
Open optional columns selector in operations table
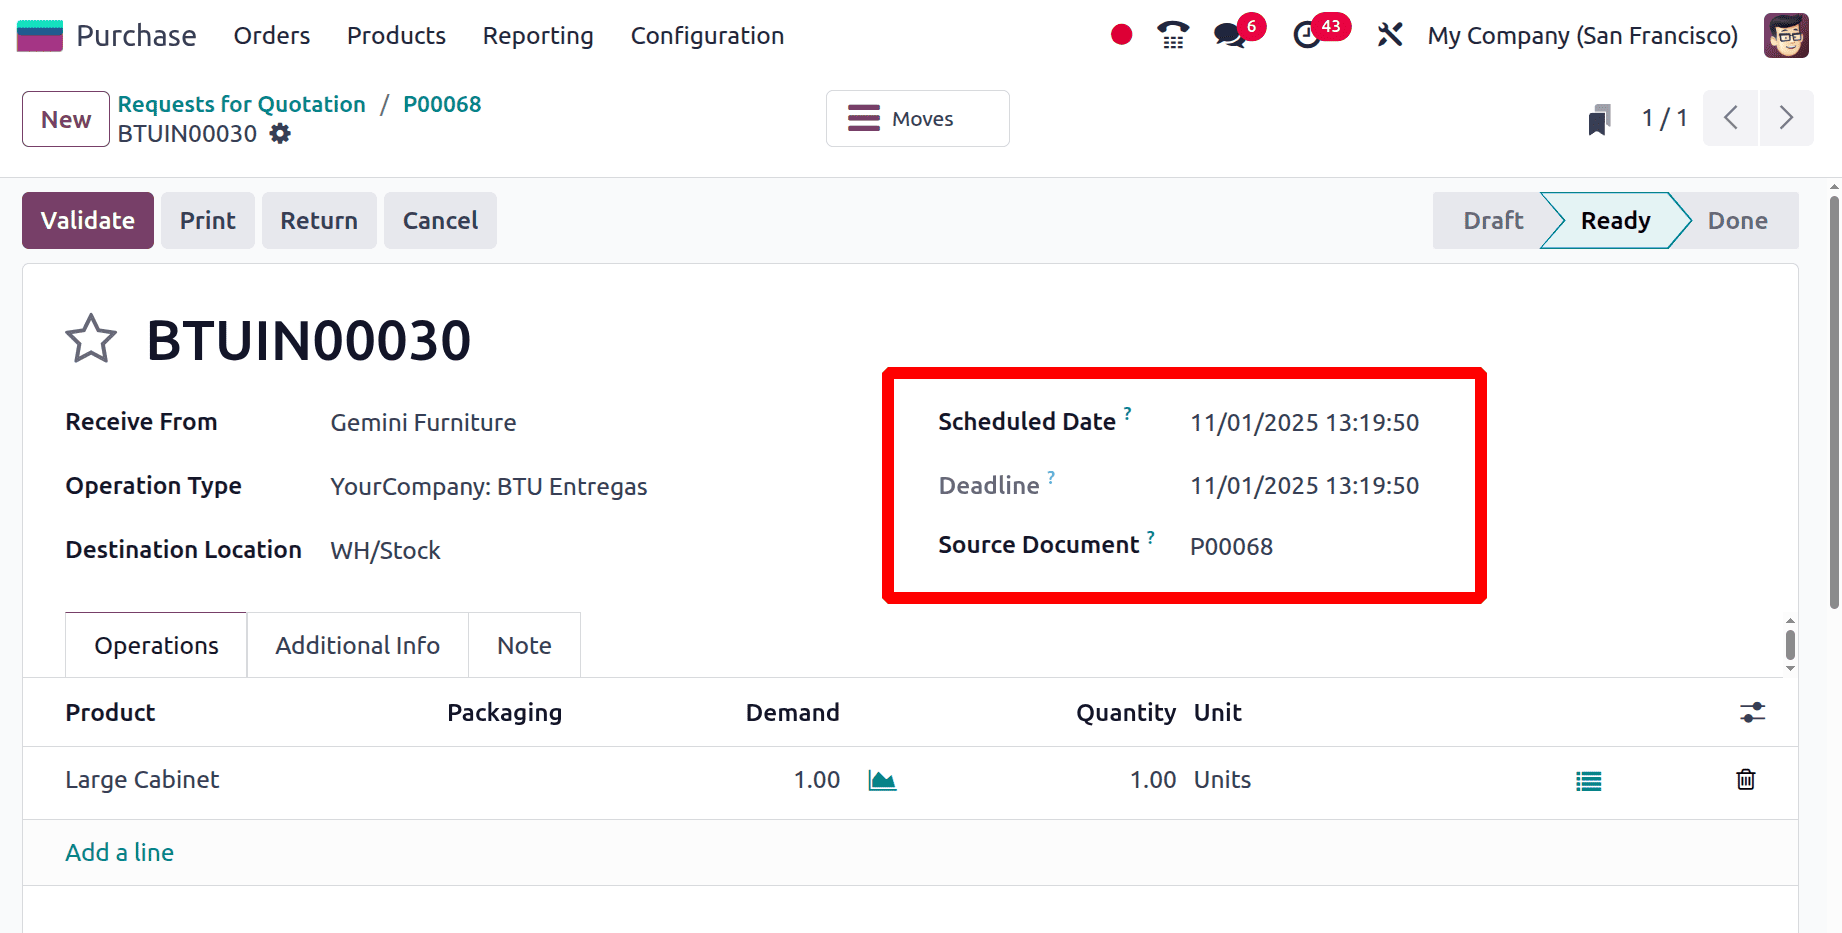tap(1752, 712)
